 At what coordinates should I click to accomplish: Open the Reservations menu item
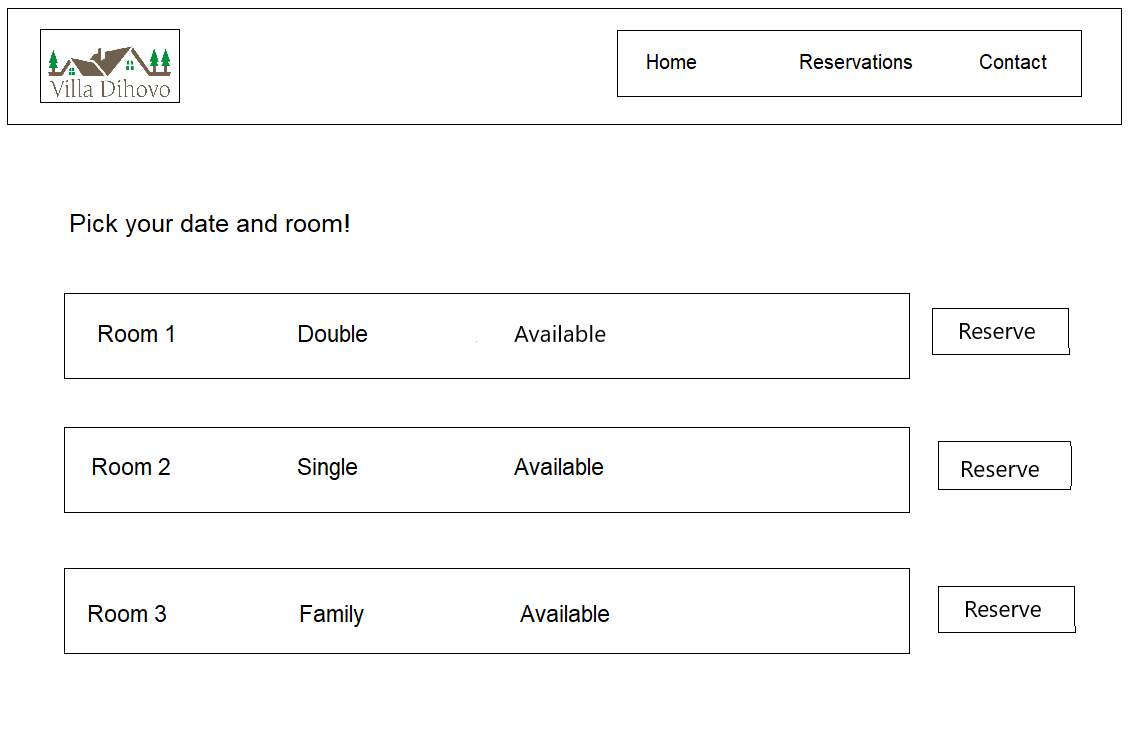855,63
